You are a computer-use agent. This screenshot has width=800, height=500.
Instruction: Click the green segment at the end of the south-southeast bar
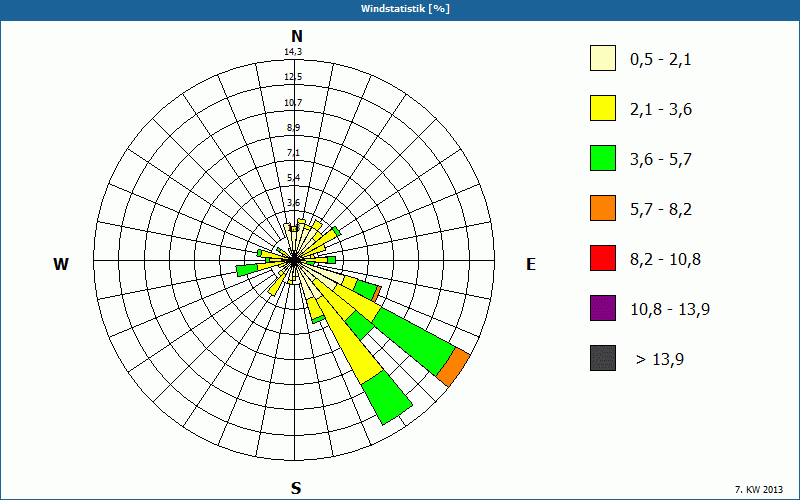click(x=388, y=398)
